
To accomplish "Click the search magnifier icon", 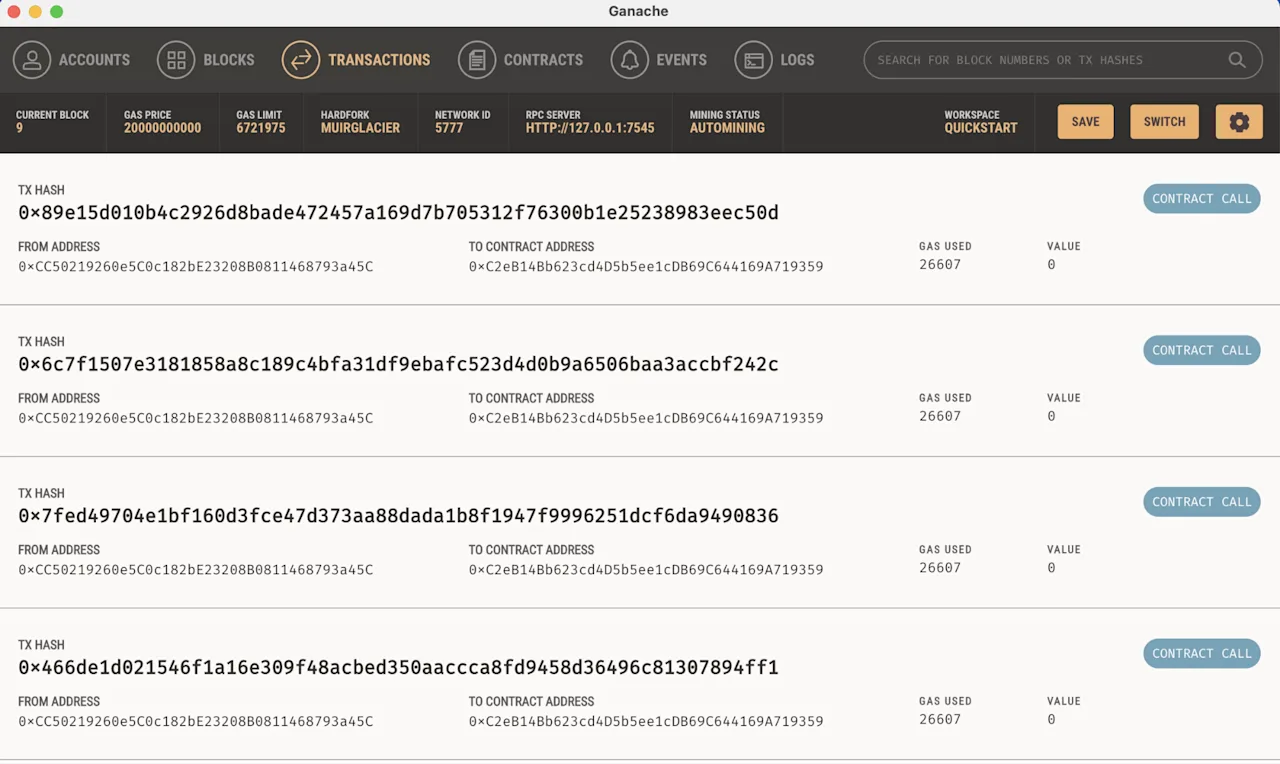I will [x=1237, y=60].
